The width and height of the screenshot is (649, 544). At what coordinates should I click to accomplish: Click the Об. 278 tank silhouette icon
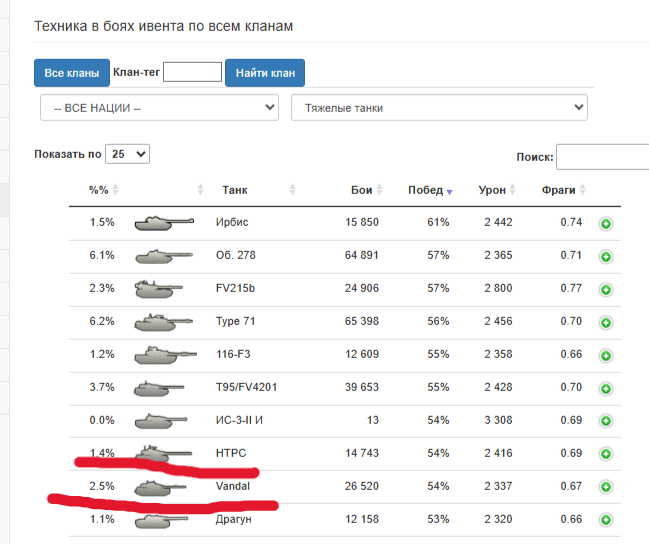coord(164,256)
